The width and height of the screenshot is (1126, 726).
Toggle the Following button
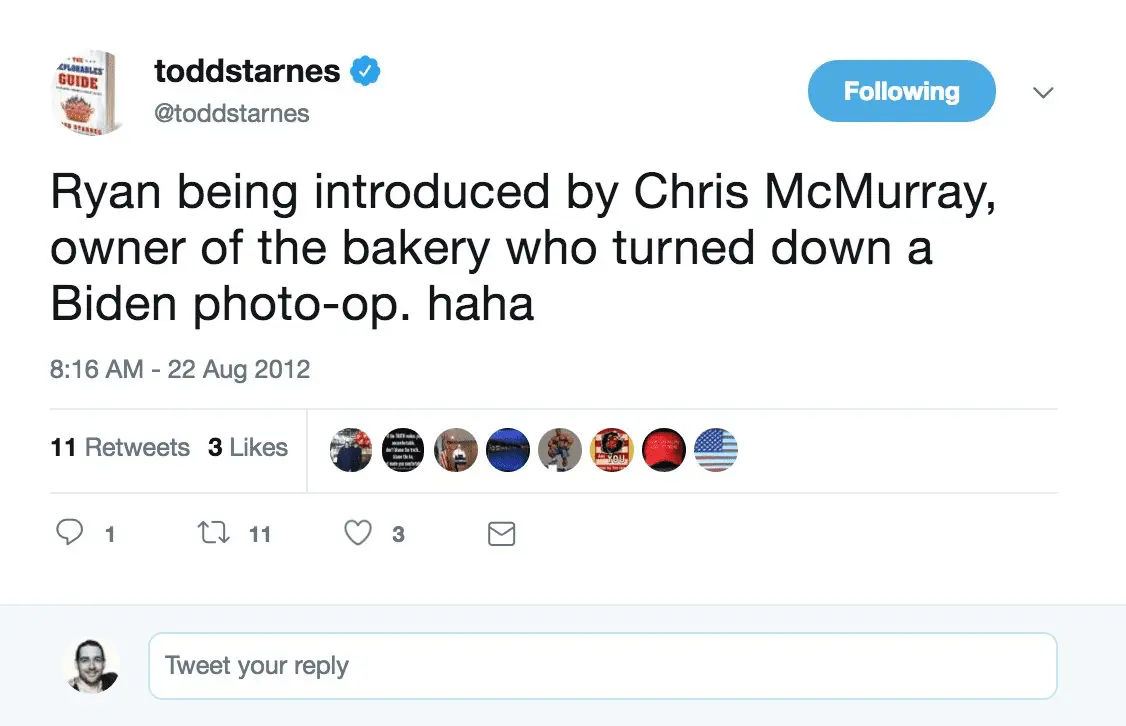click(x=901, y=92)
